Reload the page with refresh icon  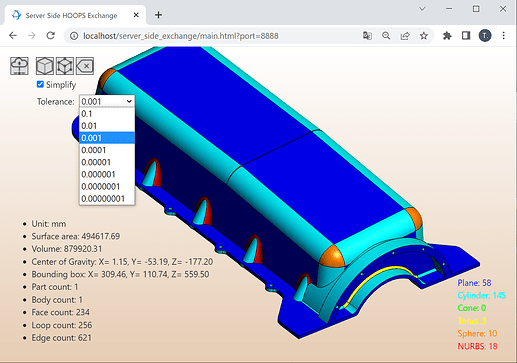point(50,36)
